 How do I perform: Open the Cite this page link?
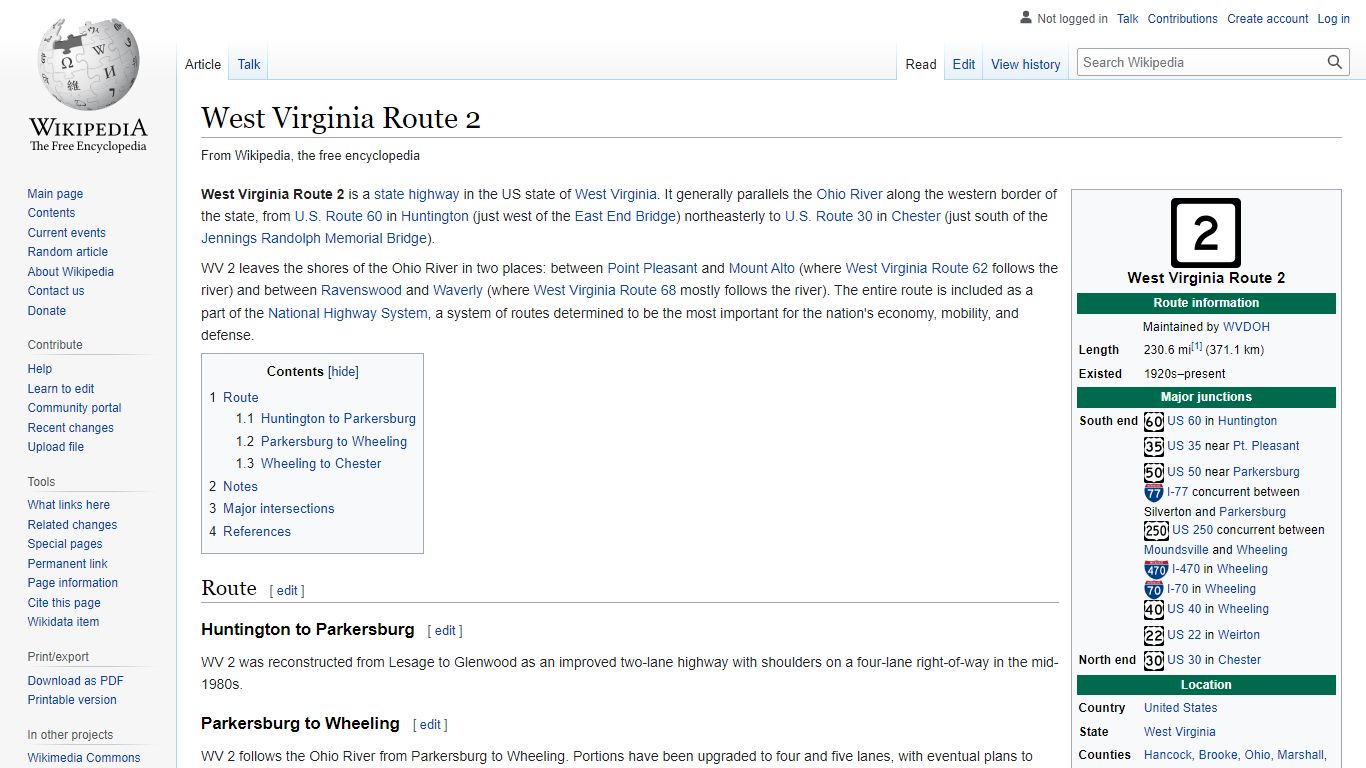pos(64,603)
